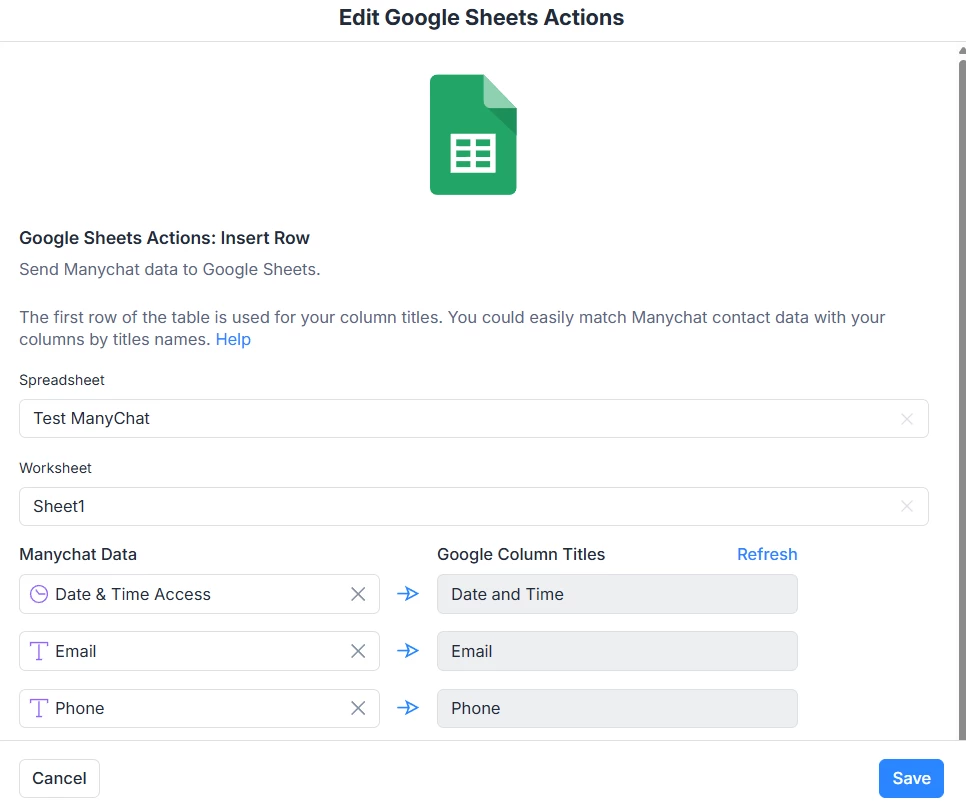Screen dimensions: 966x810
Task: Click the arrow icon pointing to Phone column
Action: point(408,708)
